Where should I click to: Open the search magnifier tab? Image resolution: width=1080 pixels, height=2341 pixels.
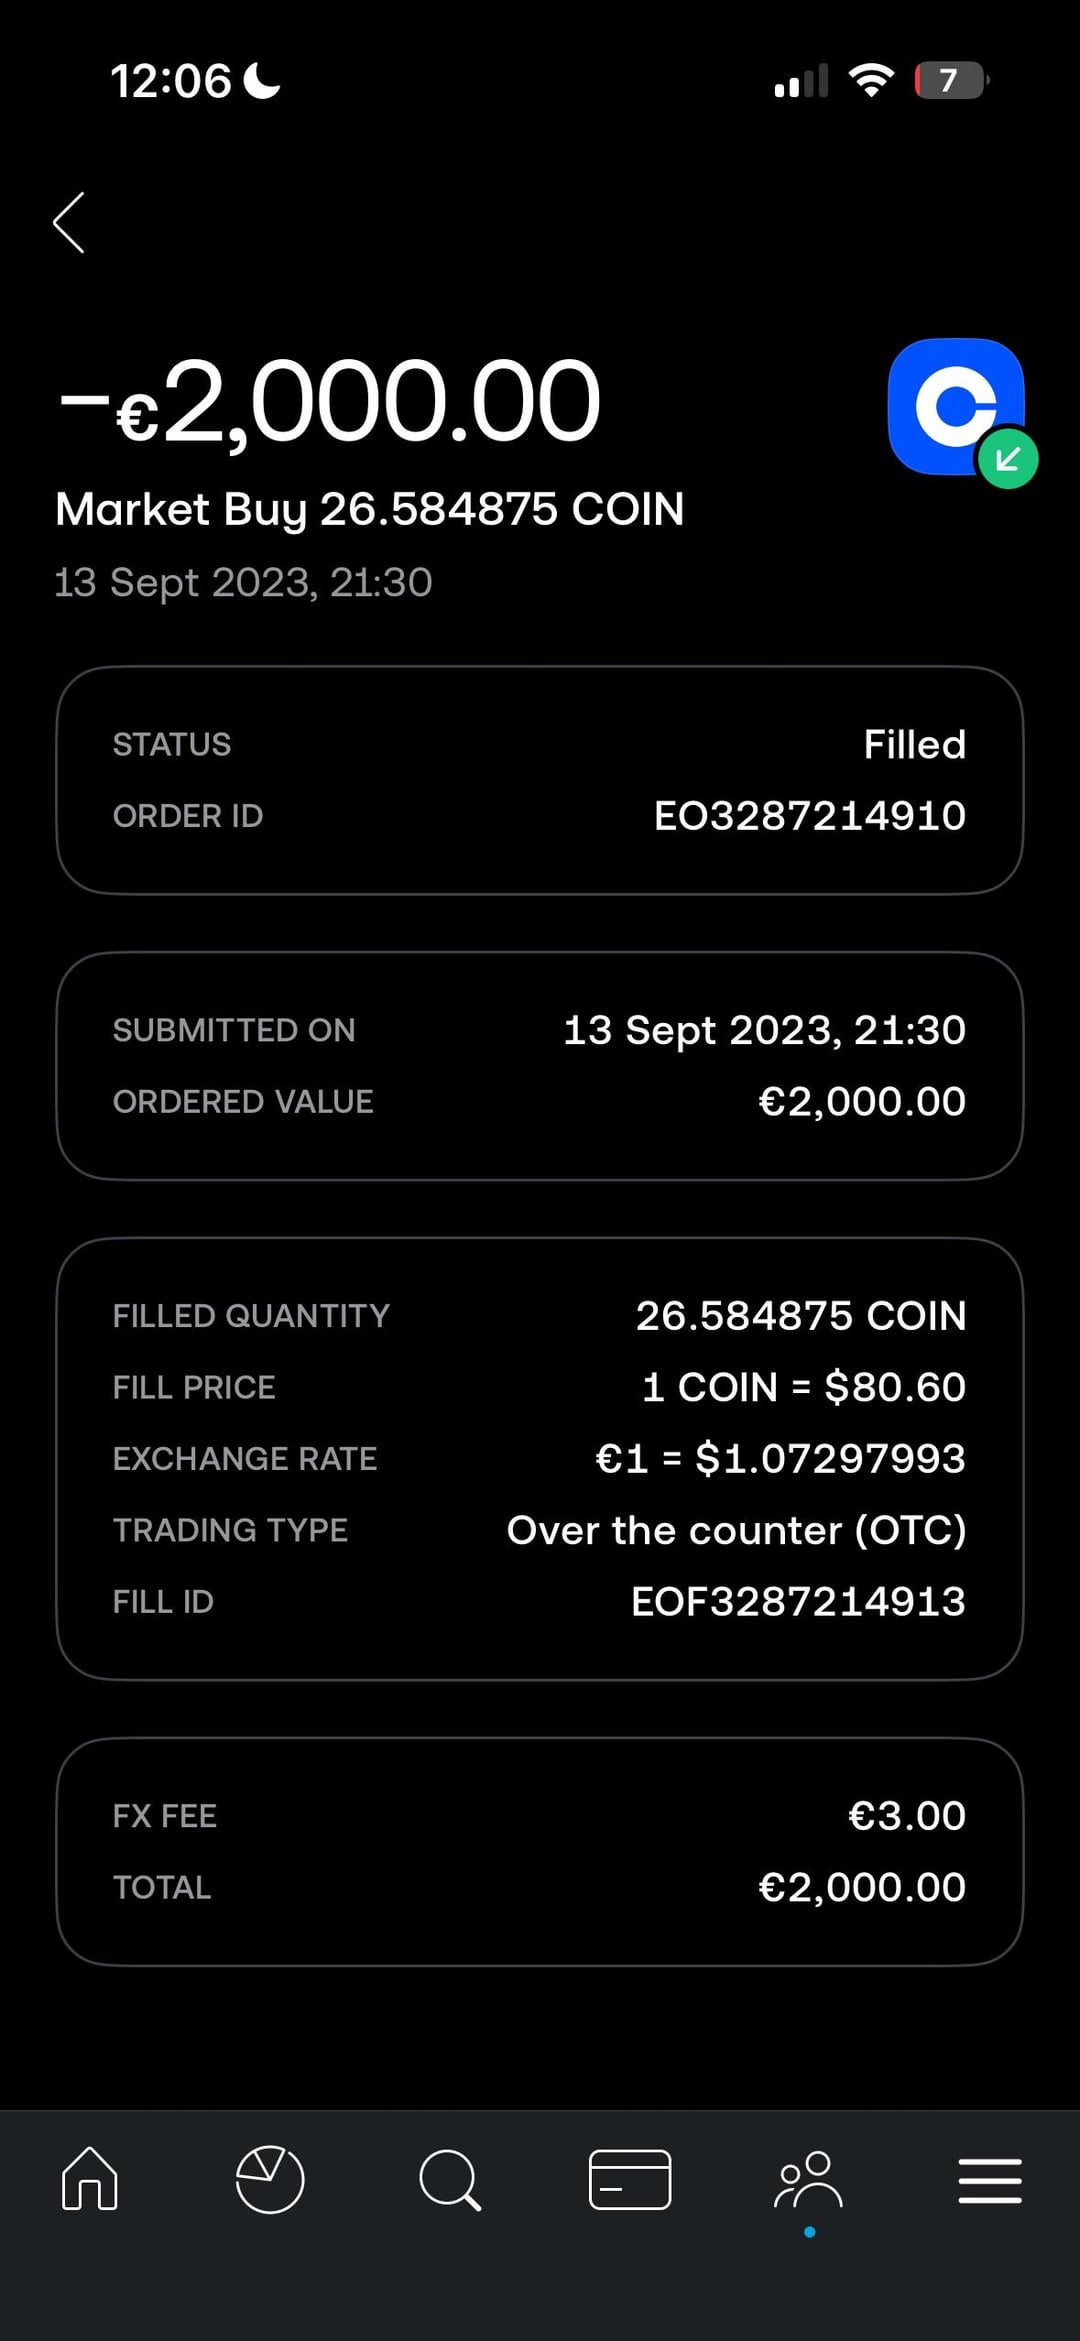[x=450, y=2179]
